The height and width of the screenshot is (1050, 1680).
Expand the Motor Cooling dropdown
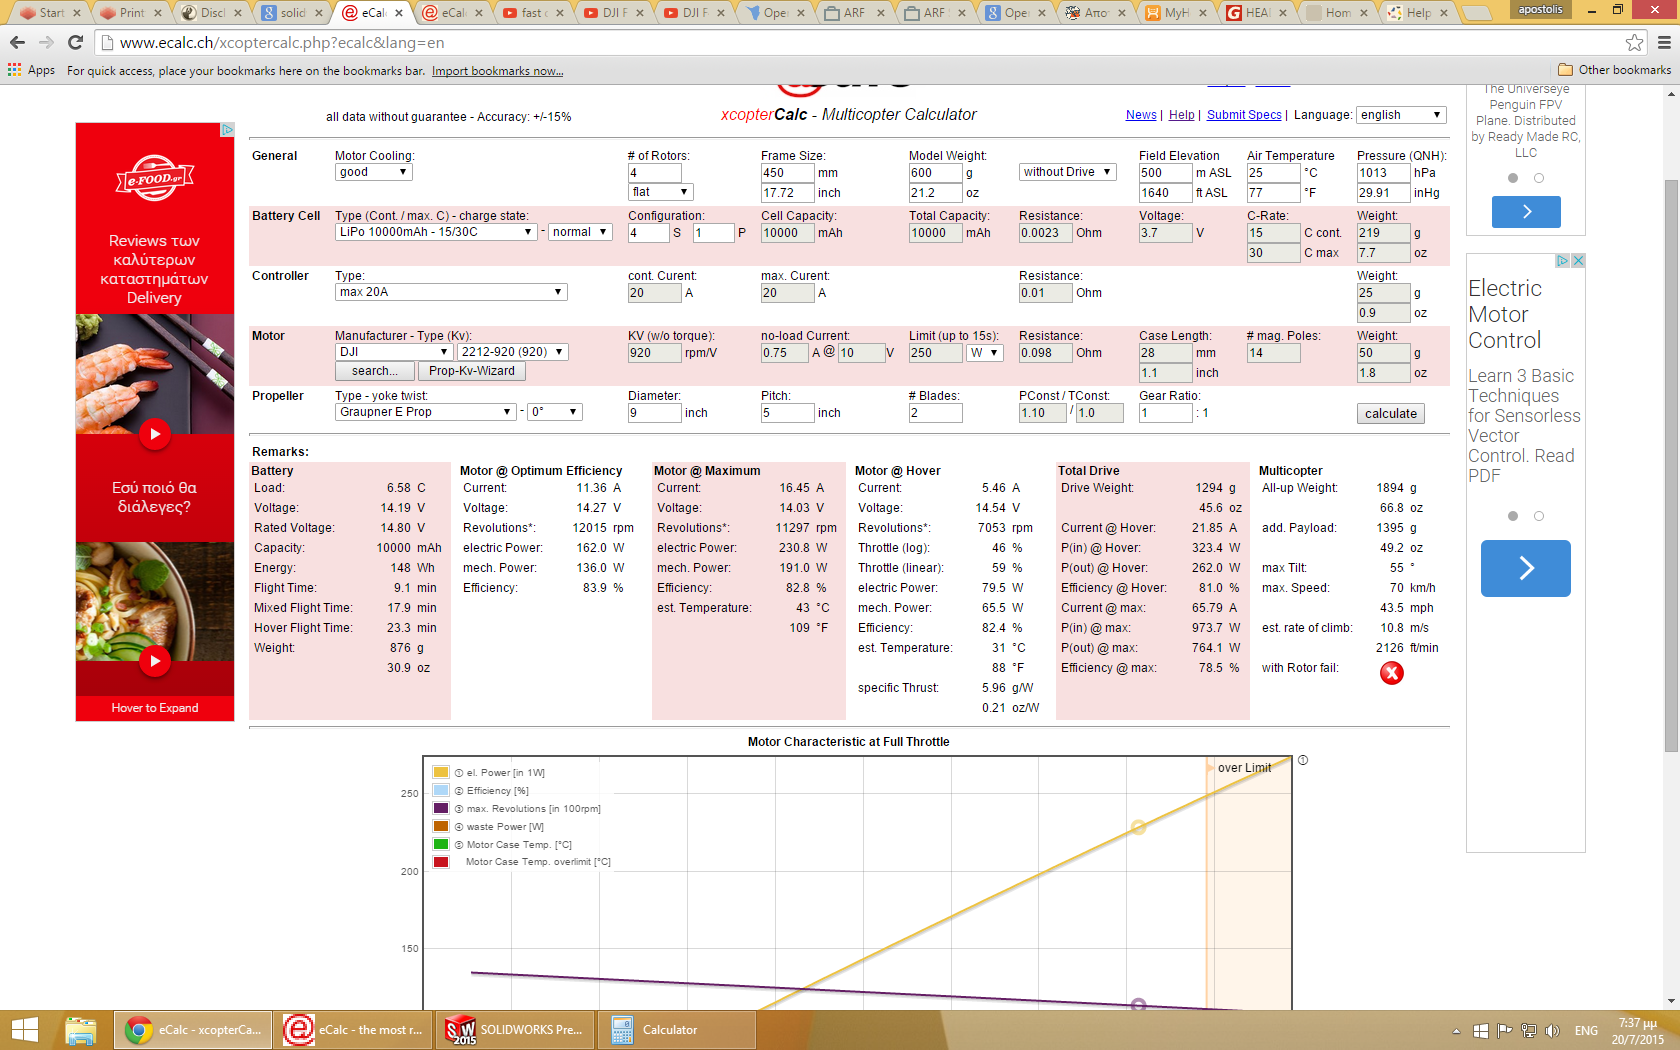[x=374, y=172]
